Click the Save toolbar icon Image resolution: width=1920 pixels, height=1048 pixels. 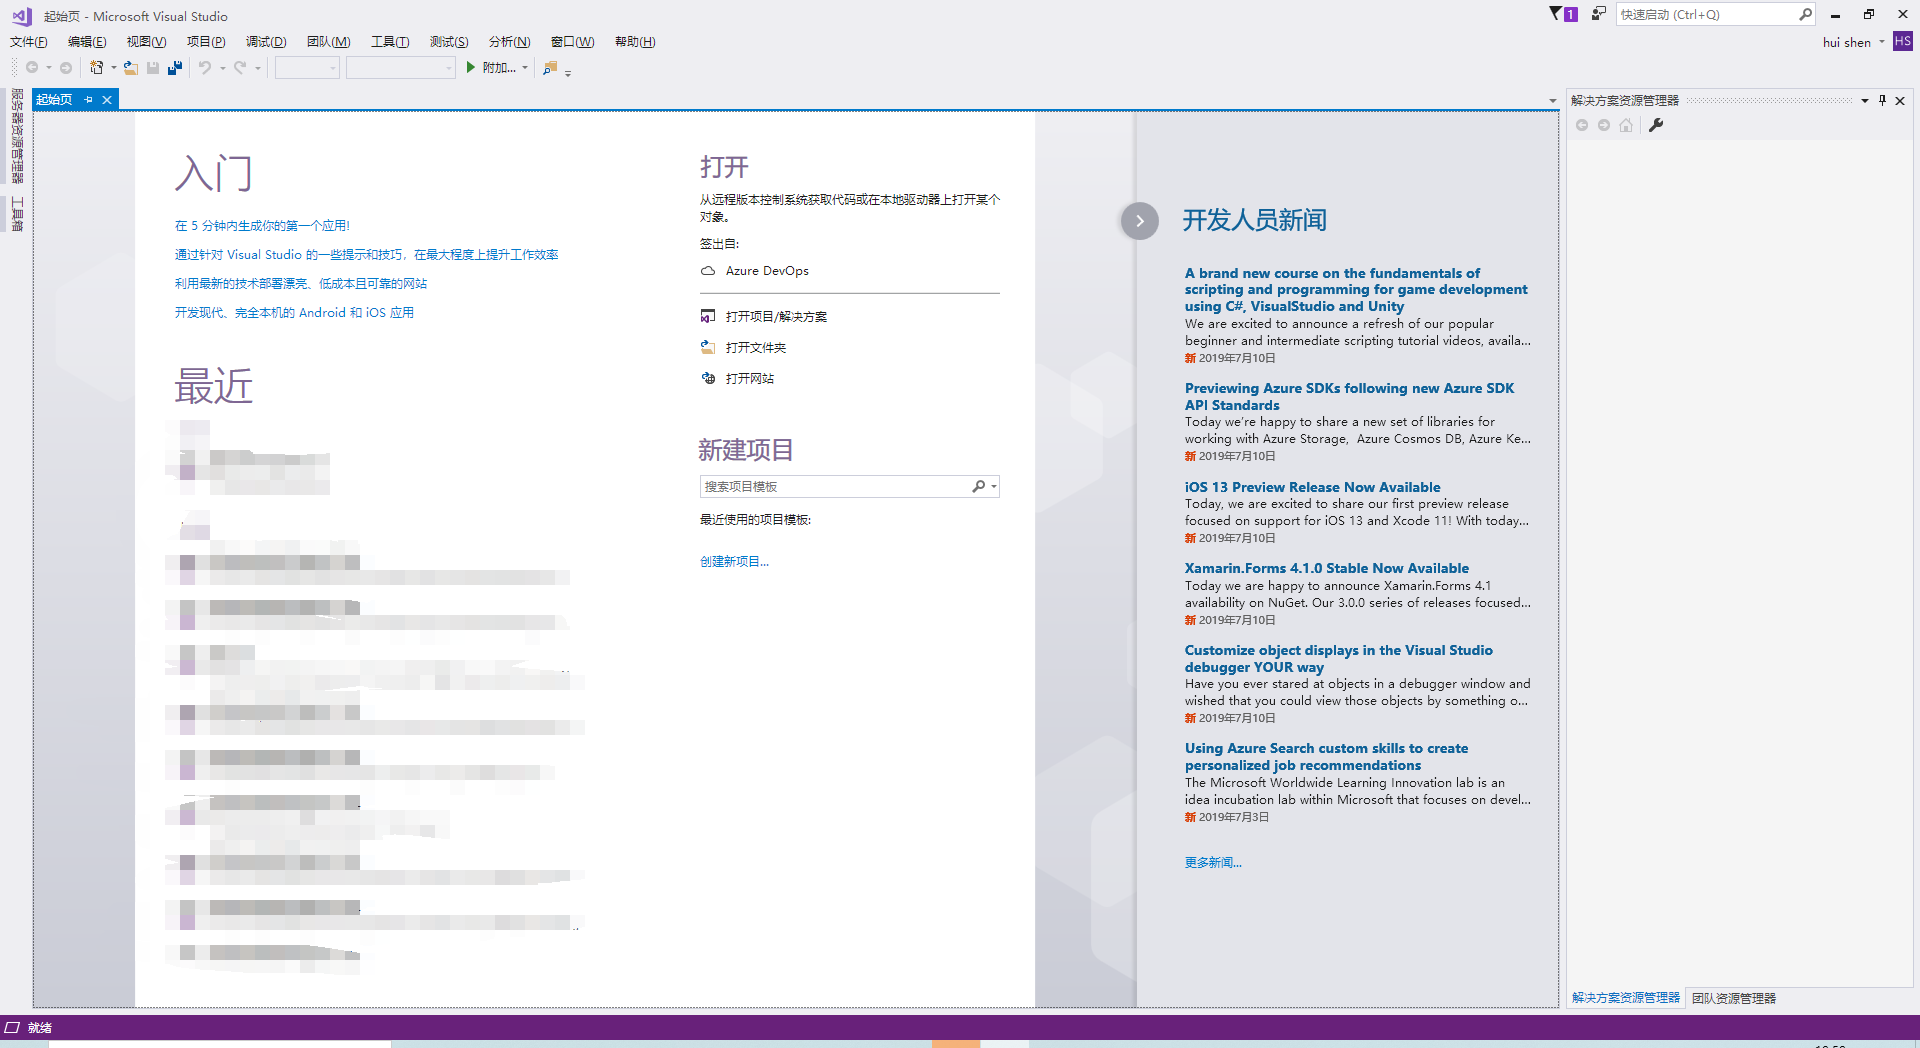pos(153,68)
